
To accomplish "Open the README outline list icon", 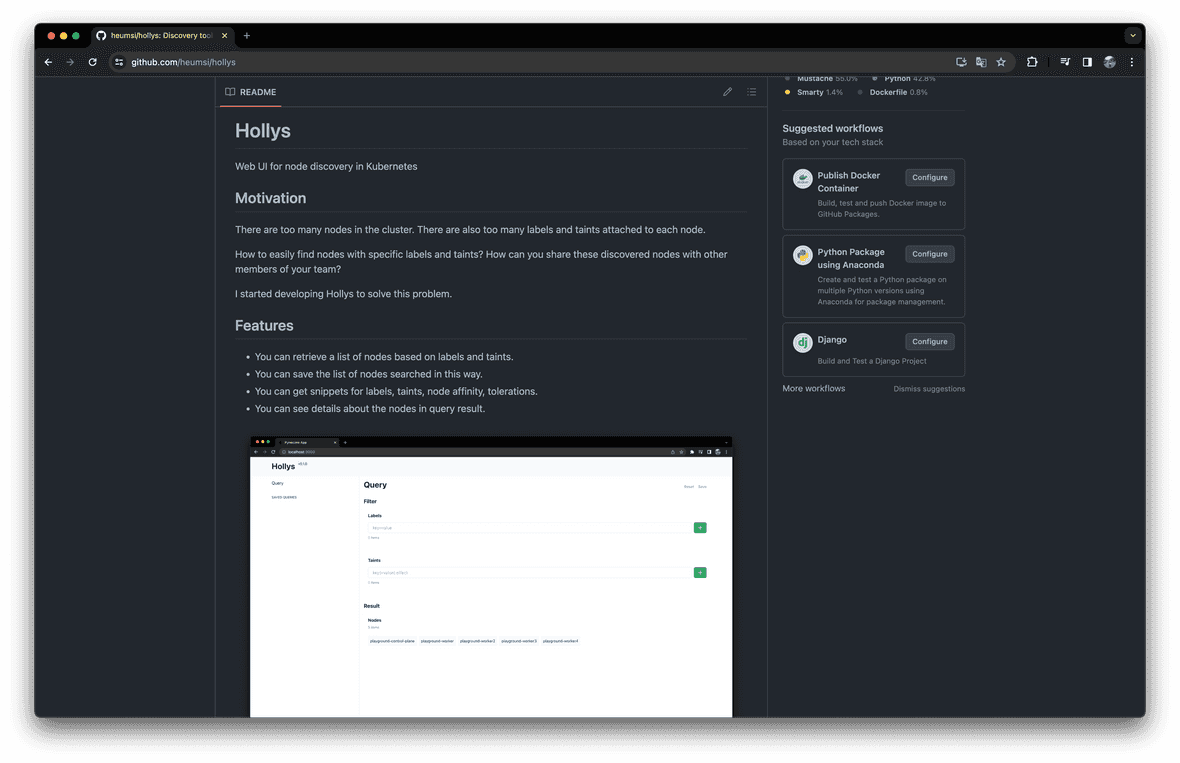I will coord(751,92).
